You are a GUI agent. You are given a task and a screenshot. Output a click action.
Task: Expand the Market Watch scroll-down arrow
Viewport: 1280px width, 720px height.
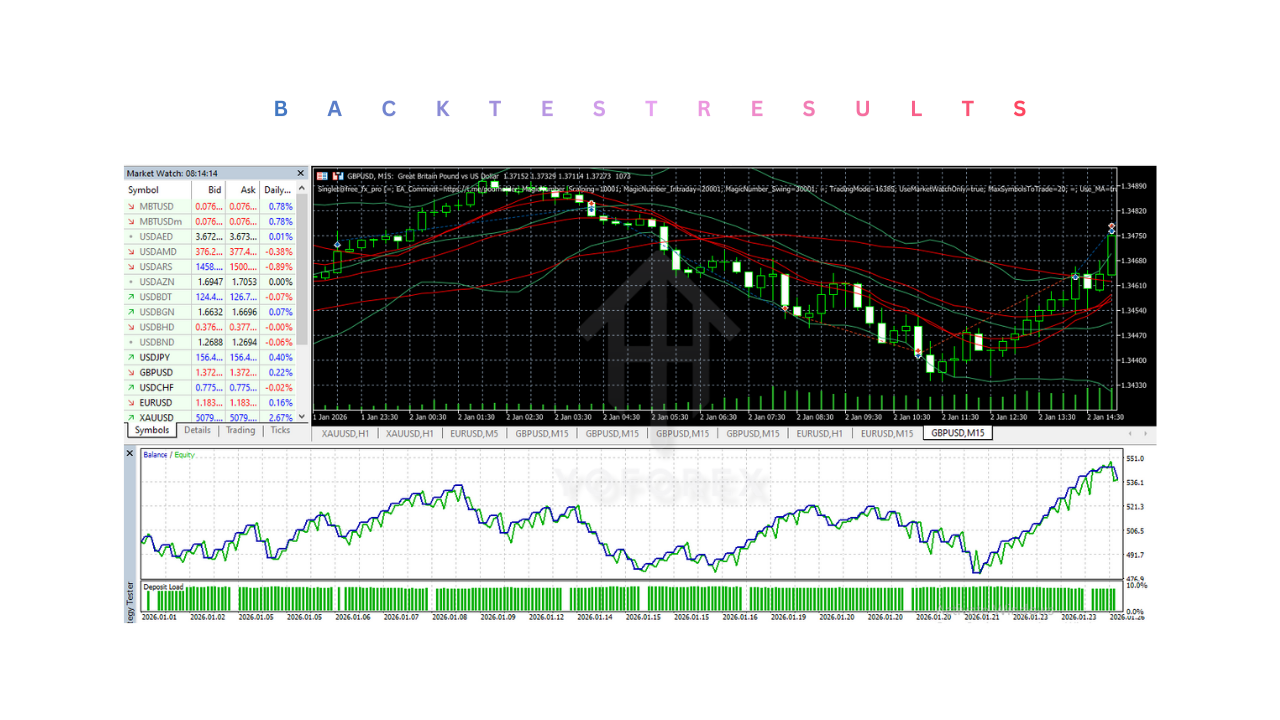(x=302, y=417)
